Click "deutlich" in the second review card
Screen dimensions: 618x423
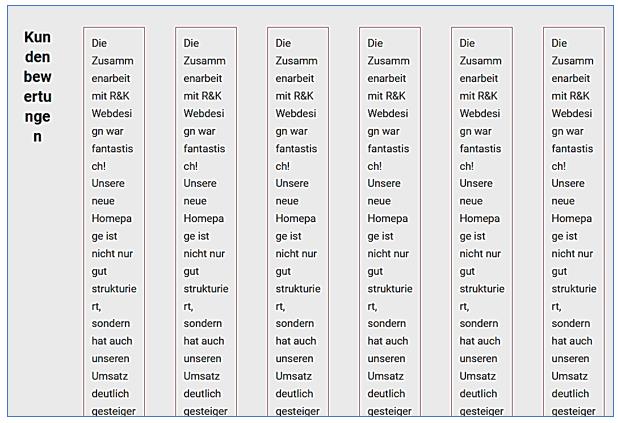point(203,394)
